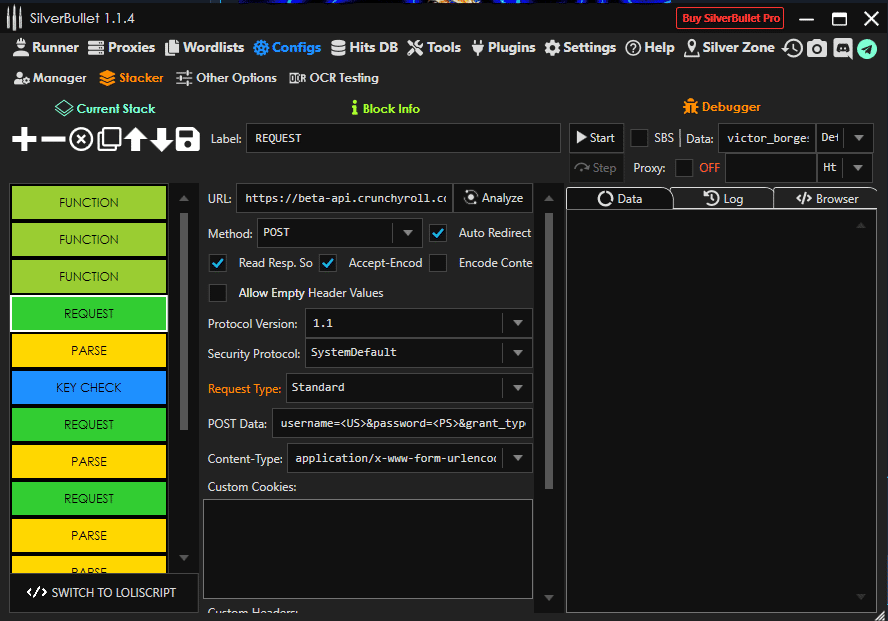Toggle SBS checkbox
The image size is (888, 621).
(x=639, y=138)
